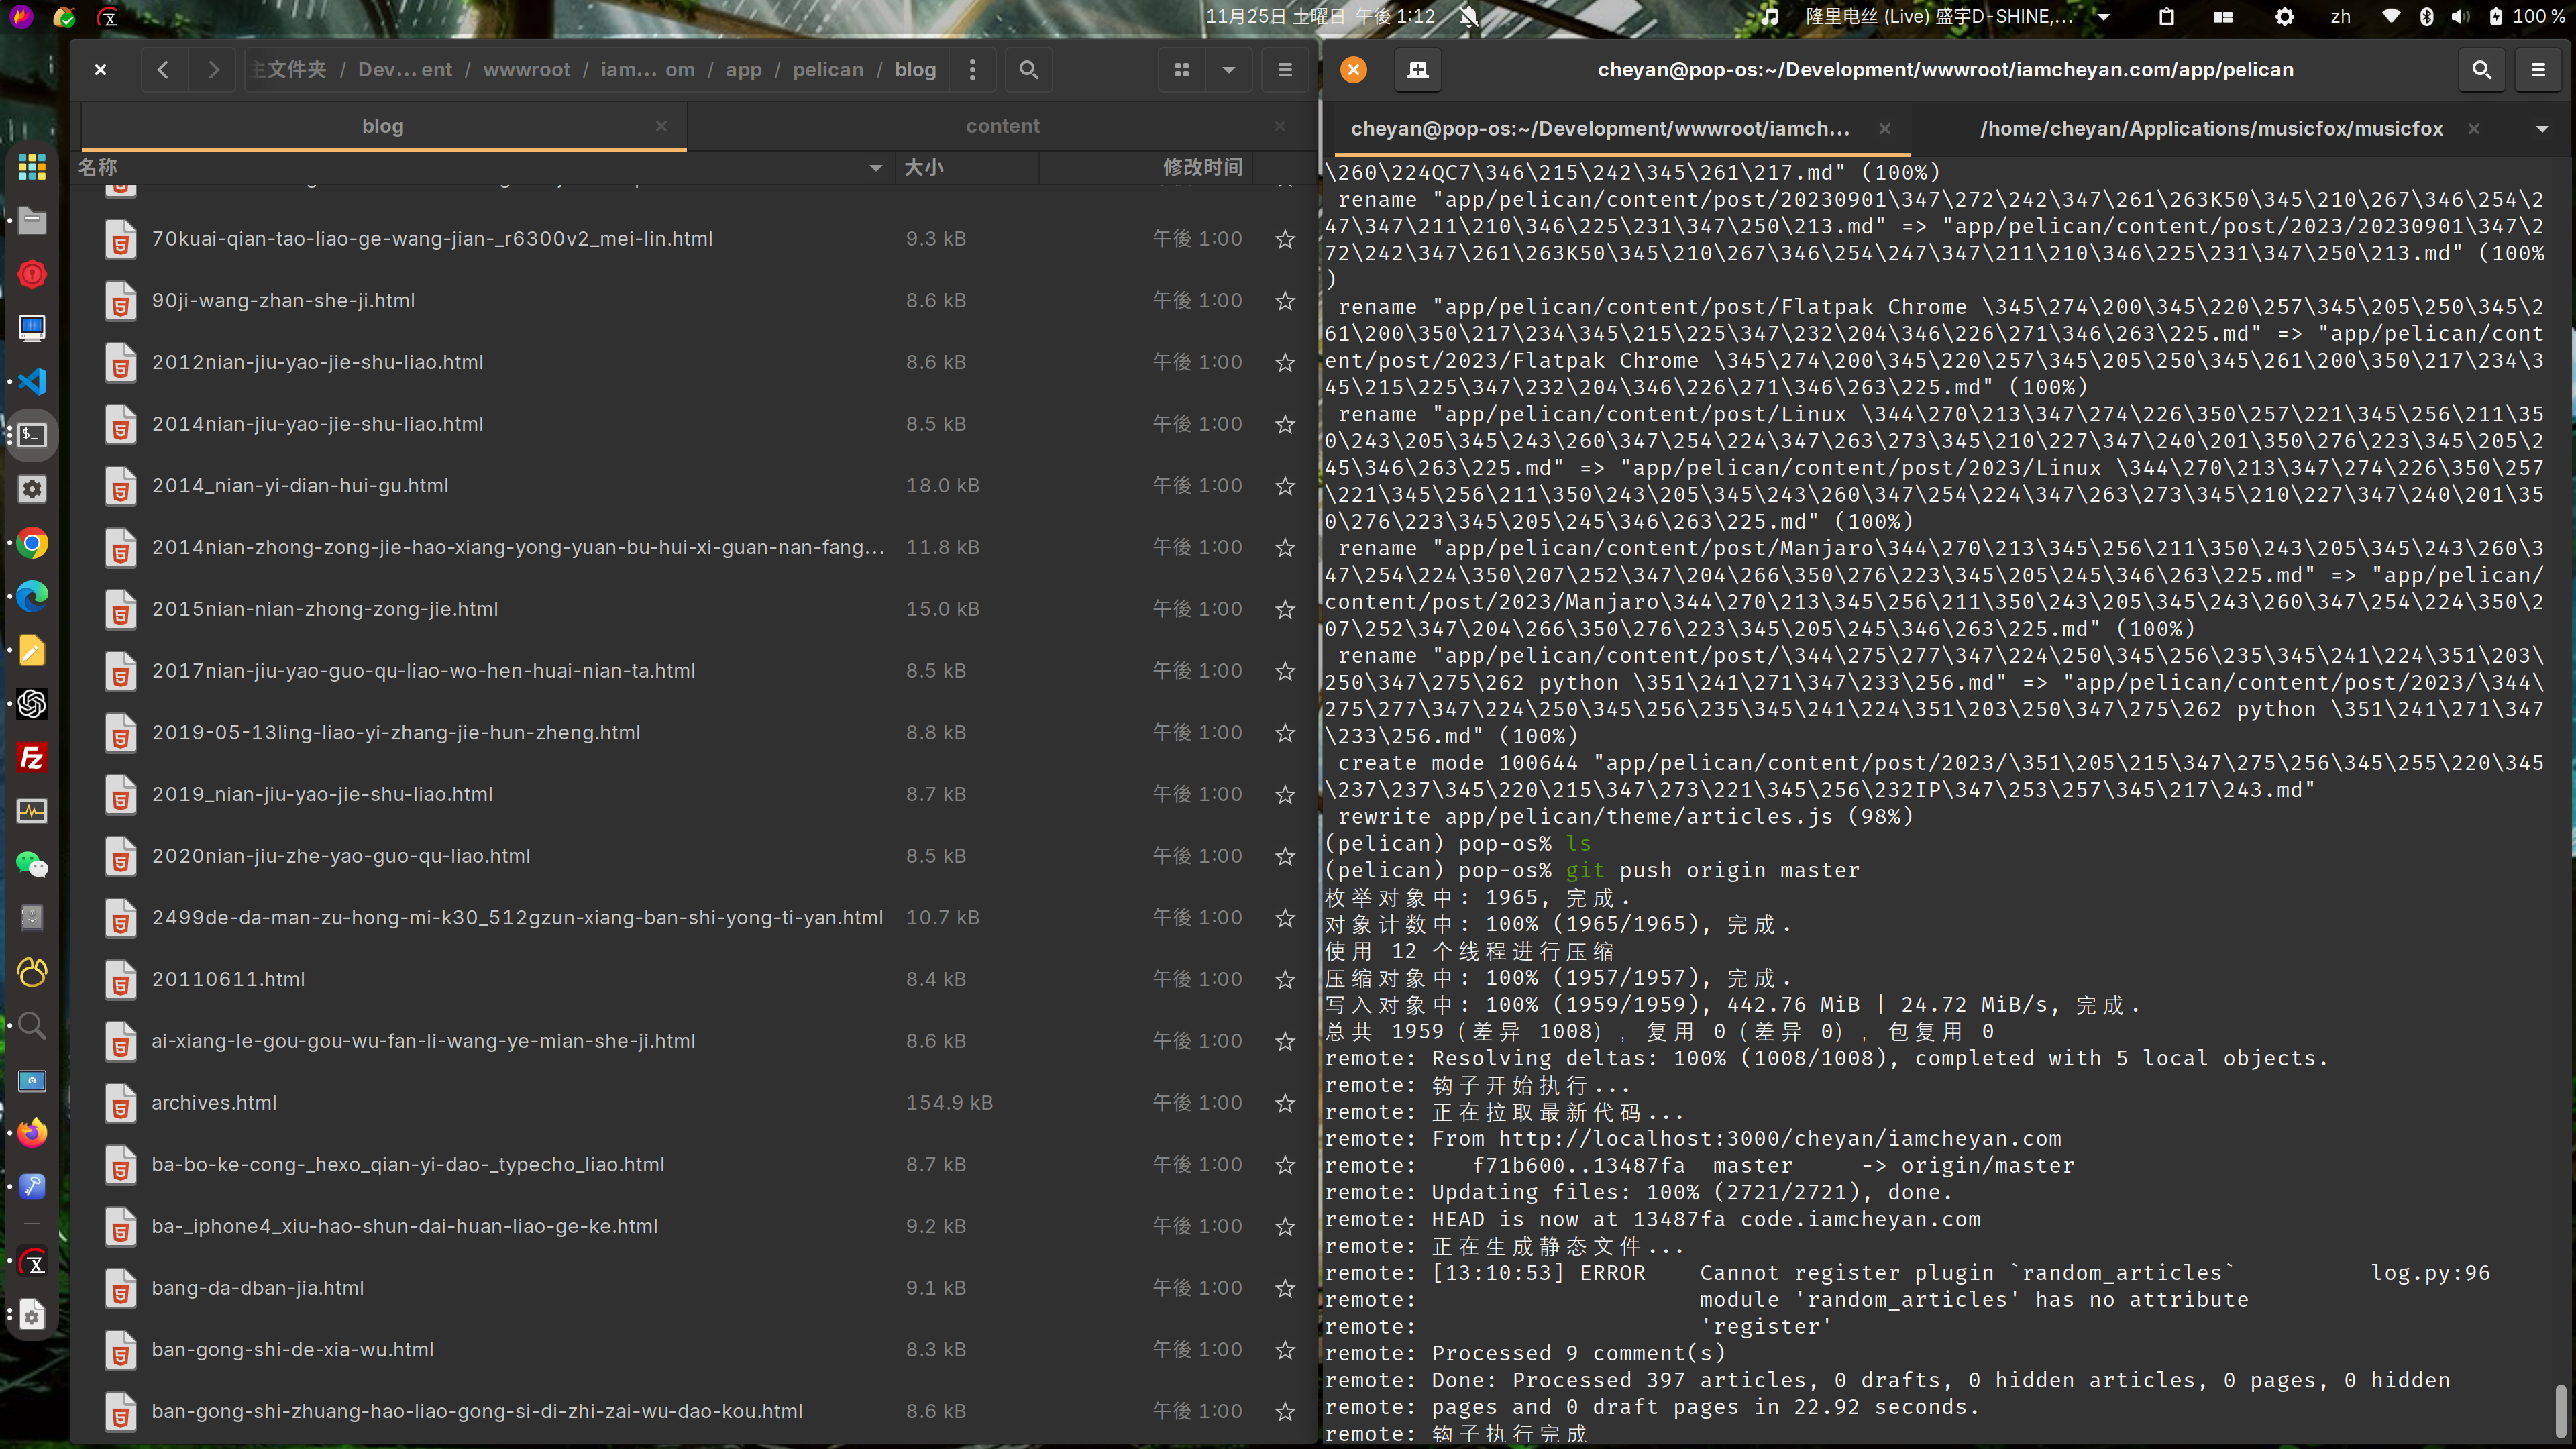Expand the terminal tab list dropdown

2542,129
